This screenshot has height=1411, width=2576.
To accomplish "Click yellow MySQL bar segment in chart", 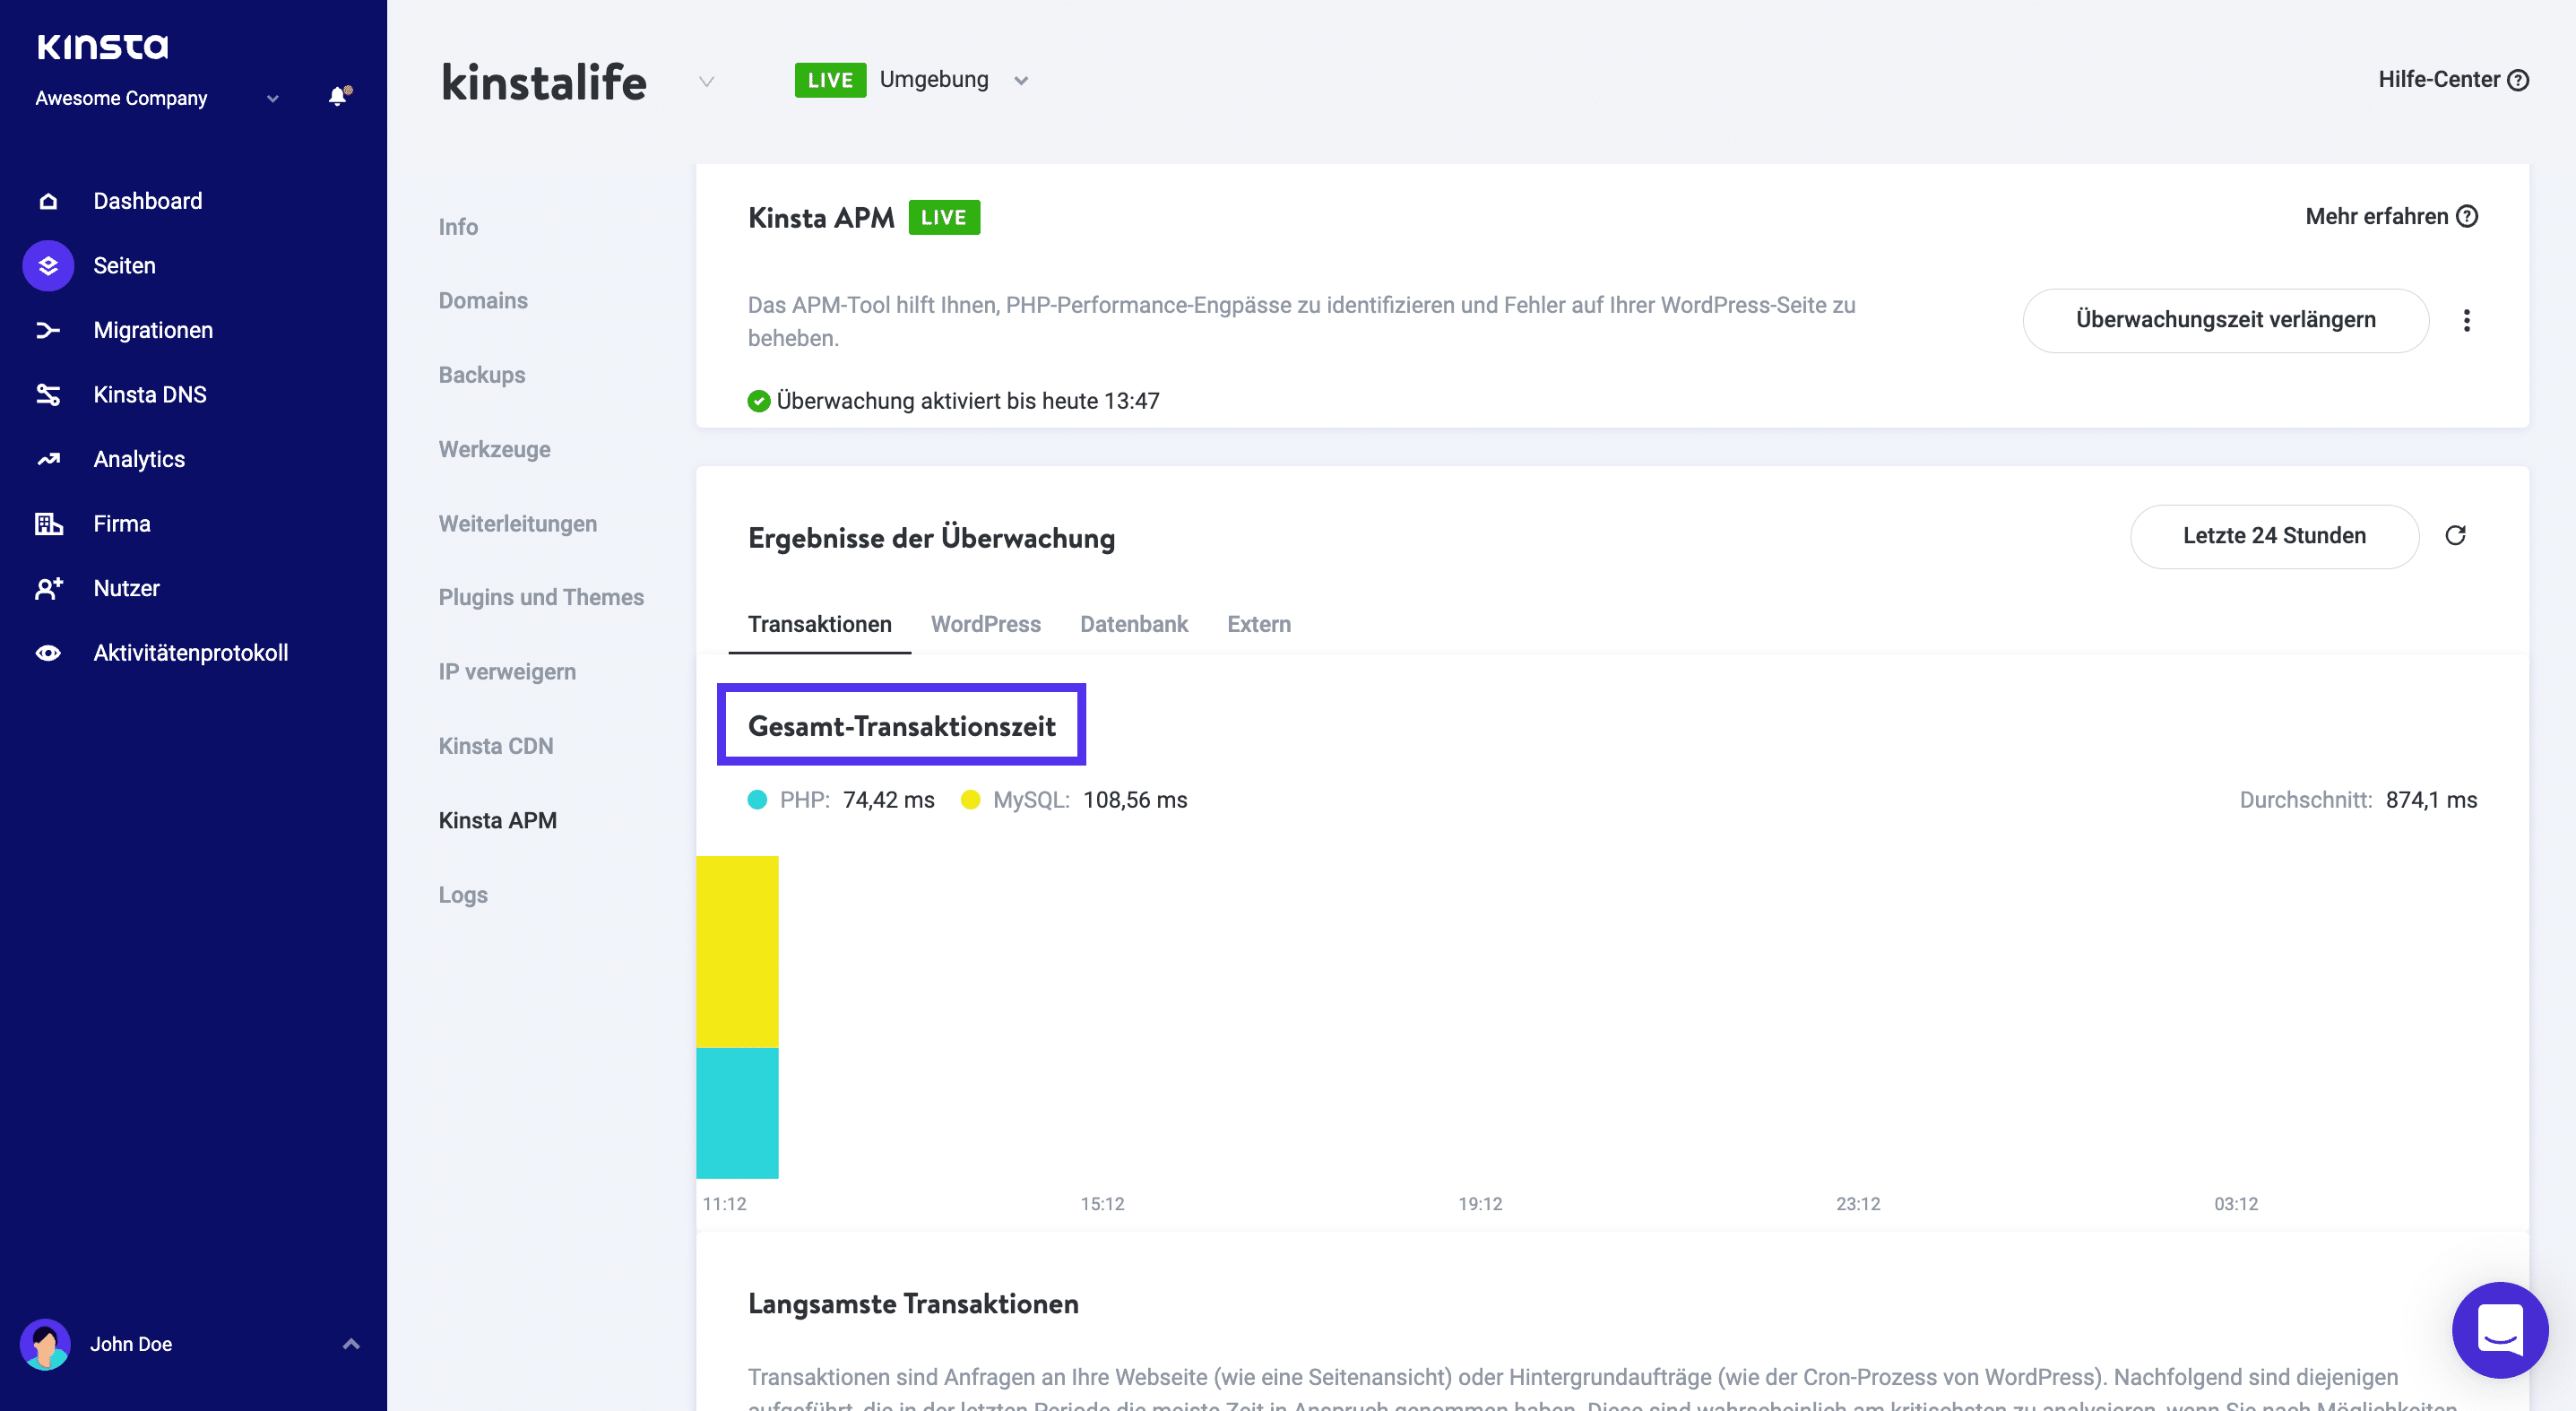I will tap(737, 952).
